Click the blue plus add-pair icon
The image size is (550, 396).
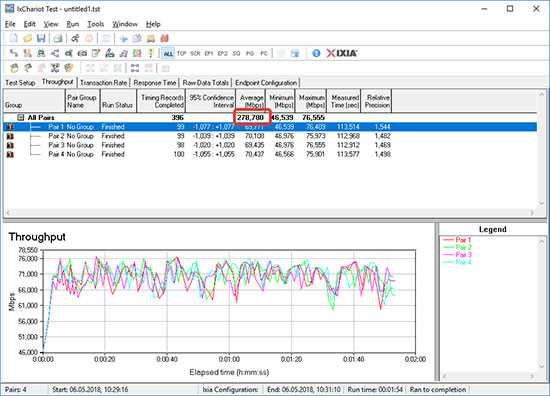pyautogui.click(x=123, y=38)
